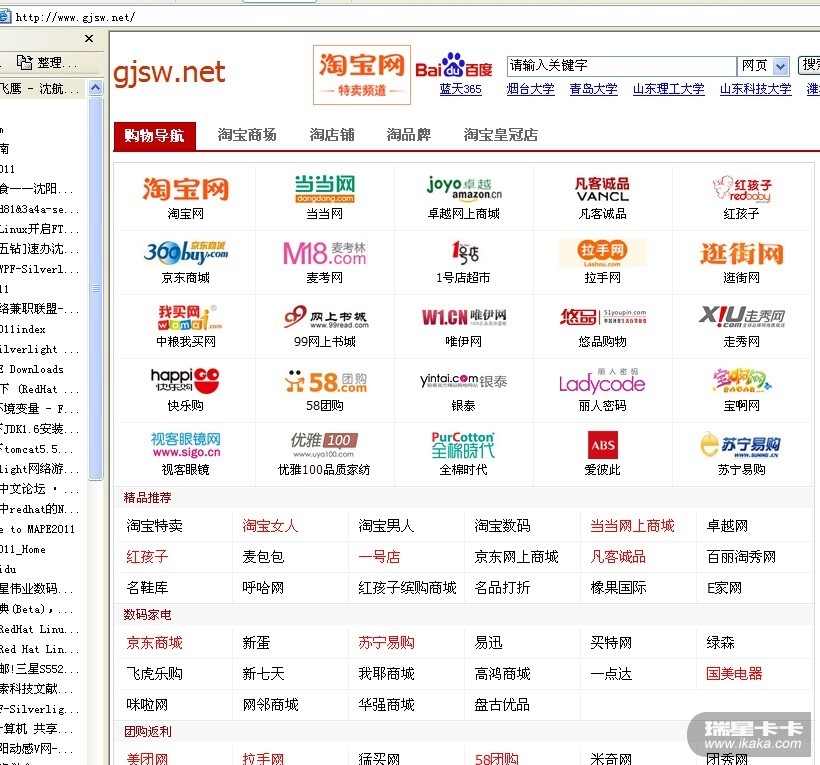Open favorite 'E Downloads' in sidebar
Image resolution: width=820 pixels, height=765 pixels.
click(32, 369)
